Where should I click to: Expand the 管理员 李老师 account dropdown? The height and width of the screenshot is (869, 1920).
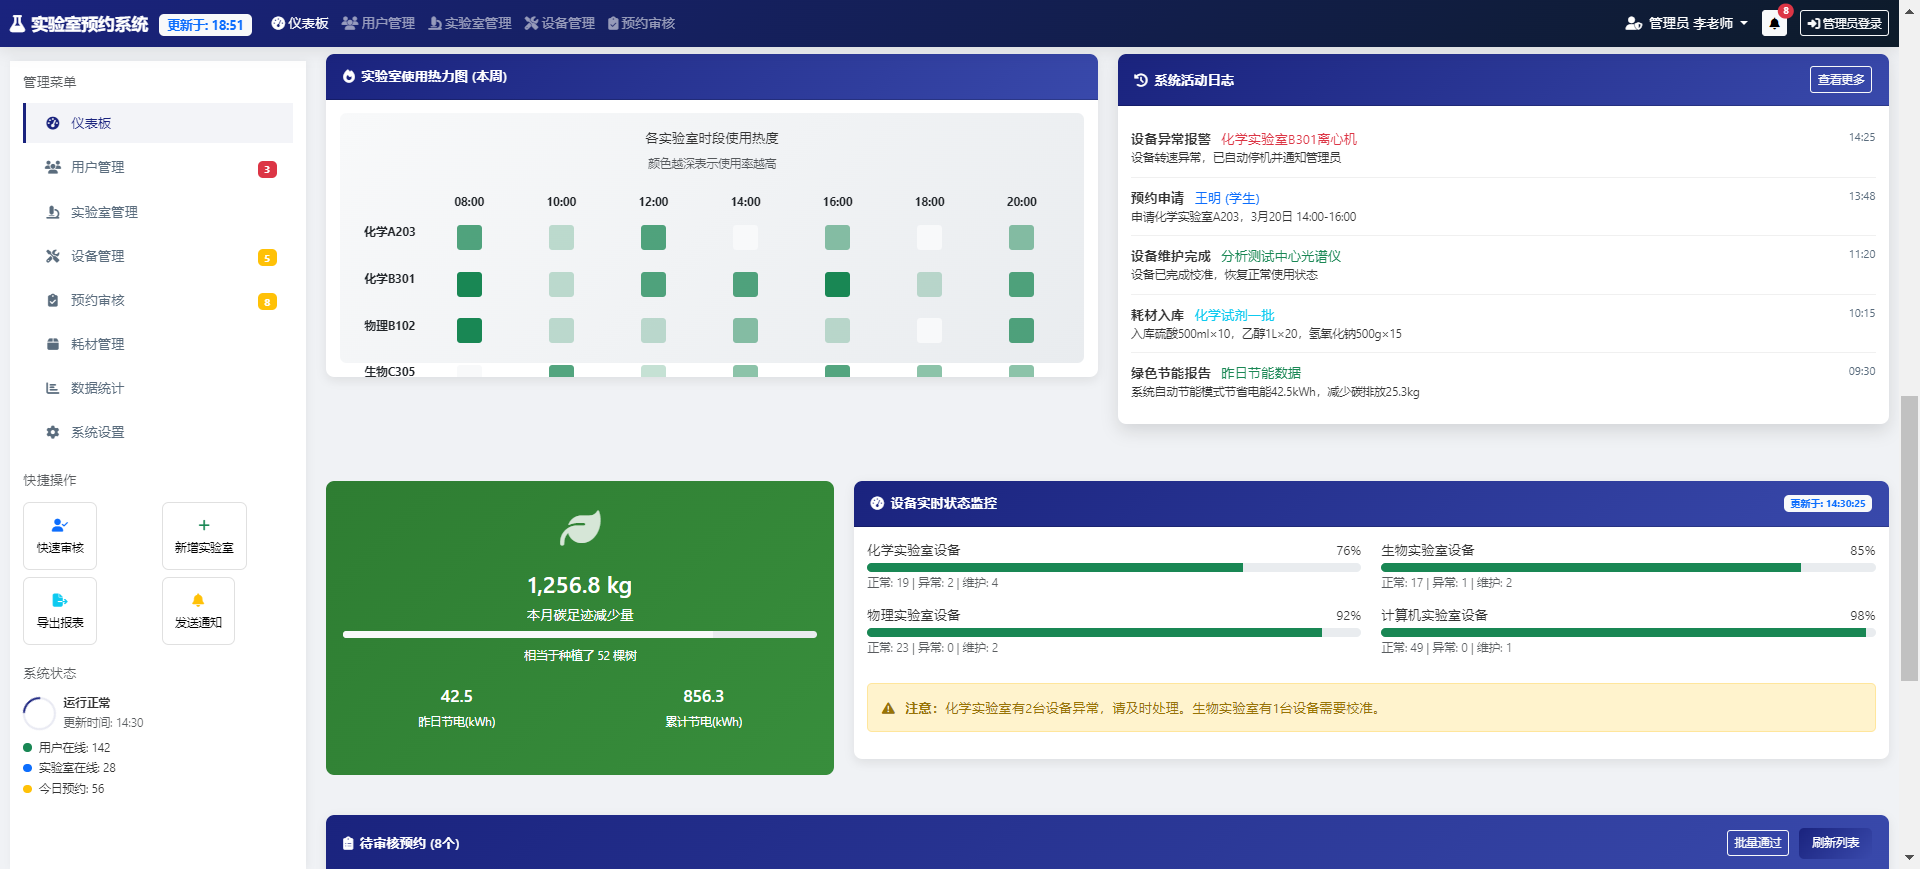(1687, 23)
